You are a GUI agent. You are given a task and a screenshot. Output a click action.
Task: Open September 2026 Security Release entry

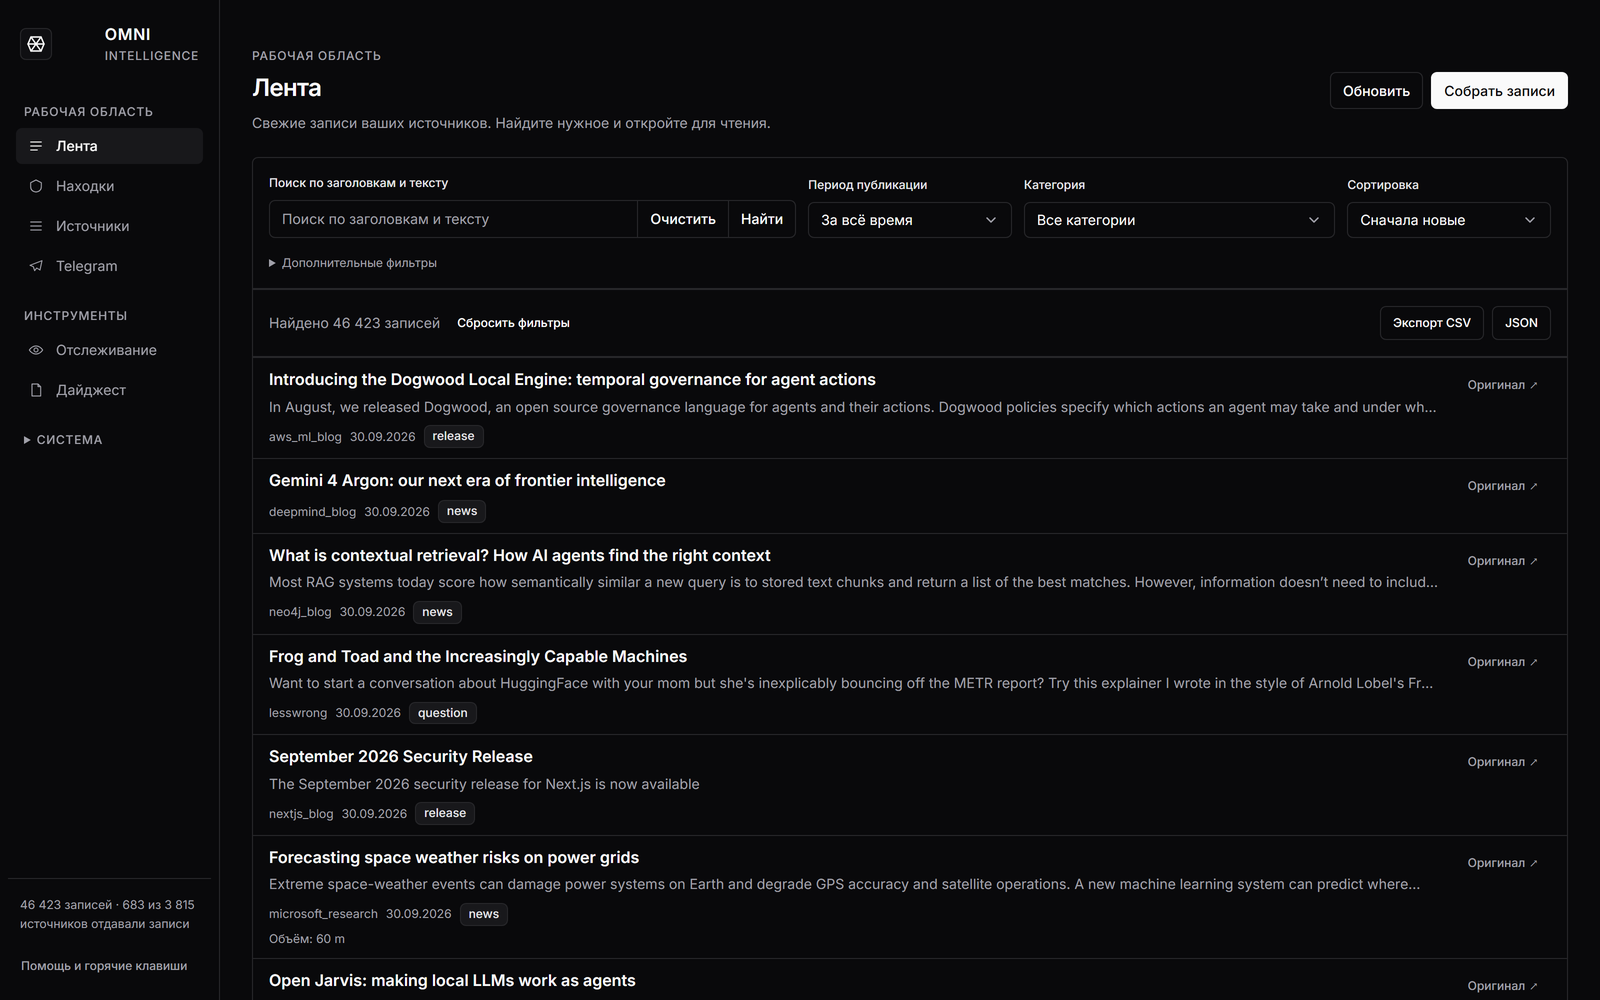tap(401, 757)
